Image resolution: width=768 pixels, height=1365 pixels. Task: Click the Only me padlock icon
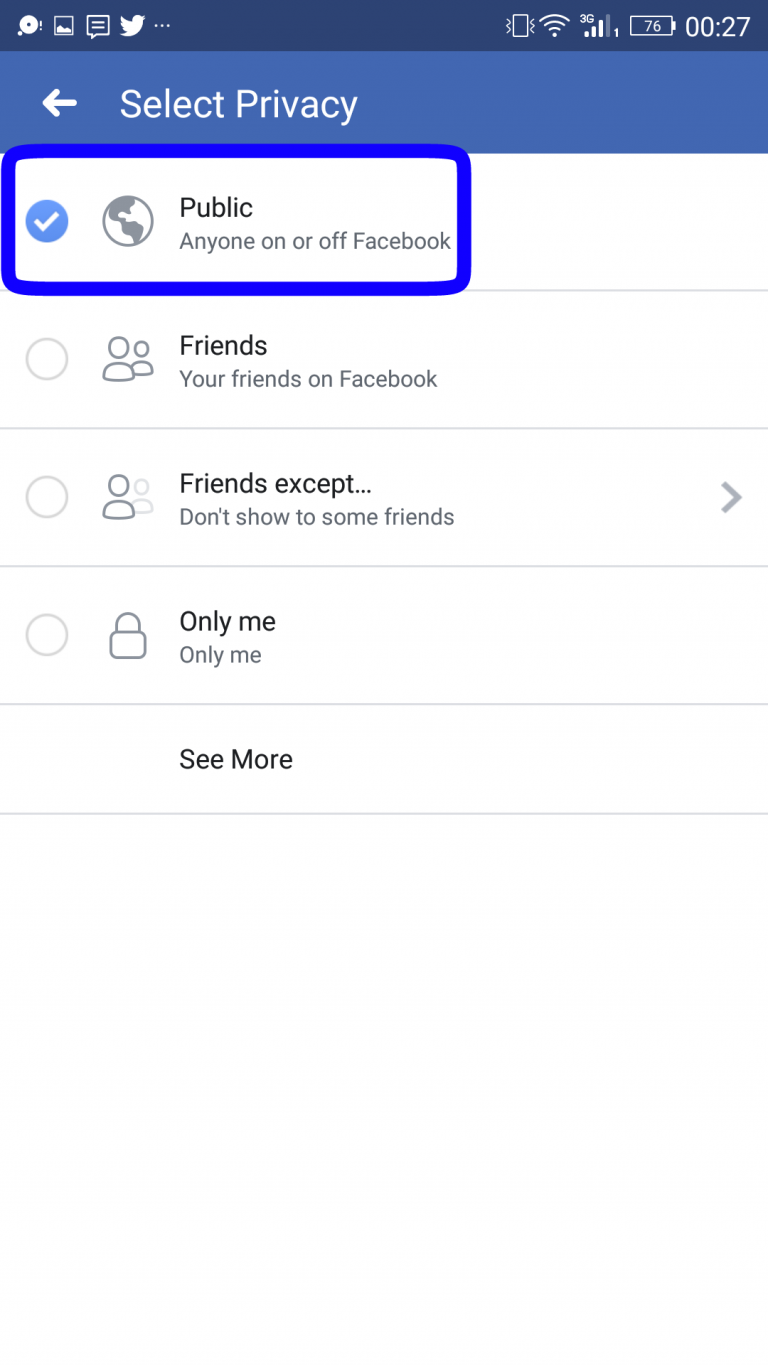click(x=128, y=635)
